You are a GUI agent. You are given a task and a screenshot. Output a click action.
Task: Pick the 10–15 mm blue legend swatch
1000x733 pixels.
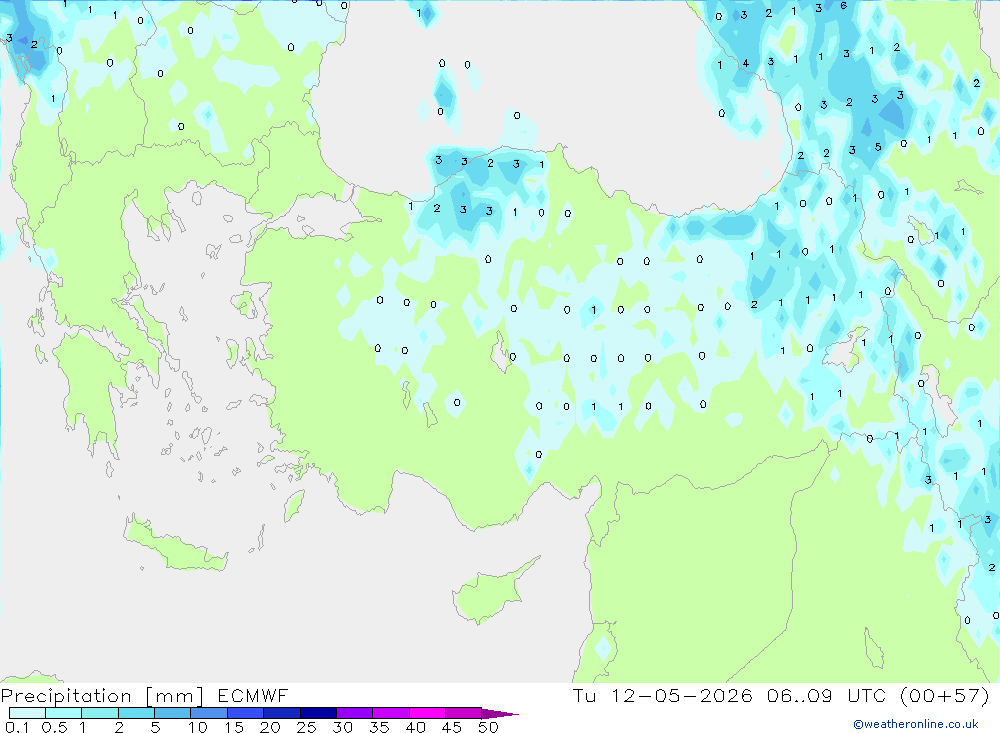tap(209, 713)
